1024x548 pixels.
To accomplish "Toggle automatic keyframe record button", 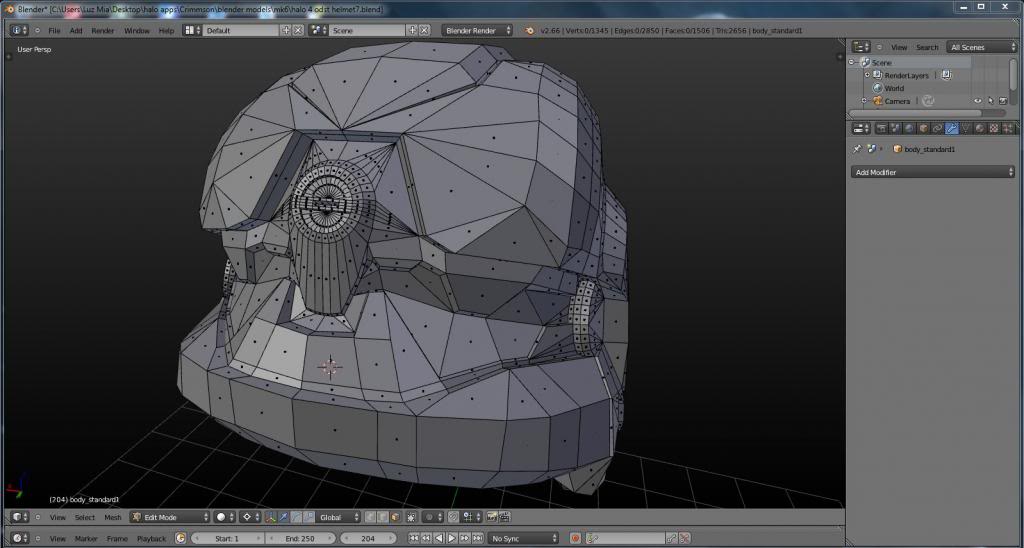I will (x=575, y=538).
